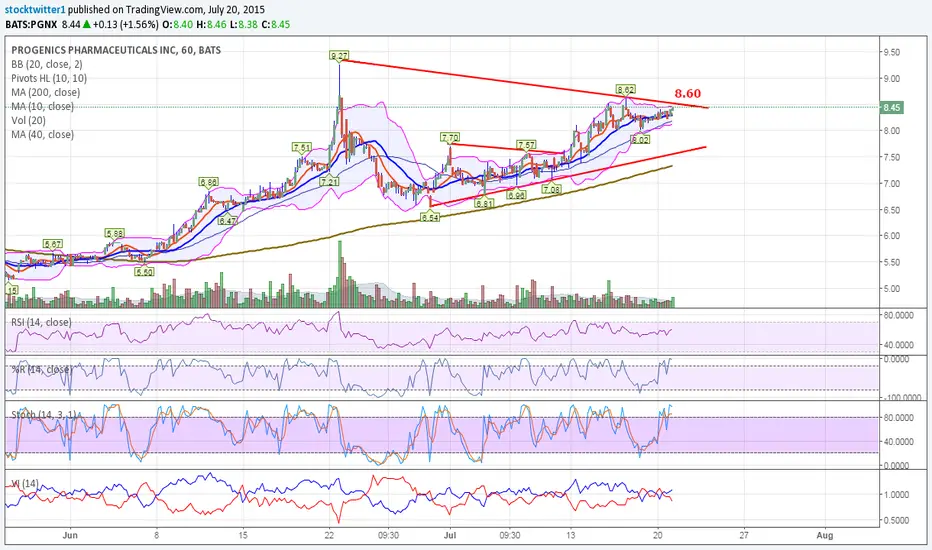
Task: Click the Jul date axis label
Action: [x=450, y=535]
